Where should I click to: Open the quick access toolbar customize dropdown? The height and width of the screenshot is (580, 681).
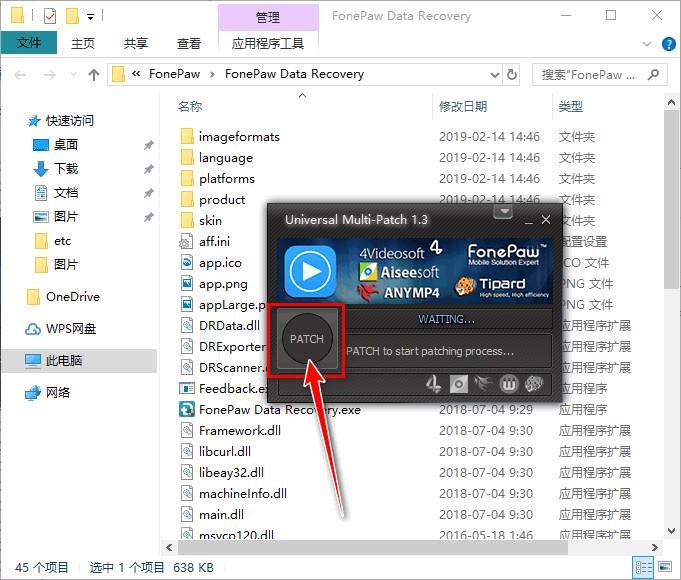point(90,17)
